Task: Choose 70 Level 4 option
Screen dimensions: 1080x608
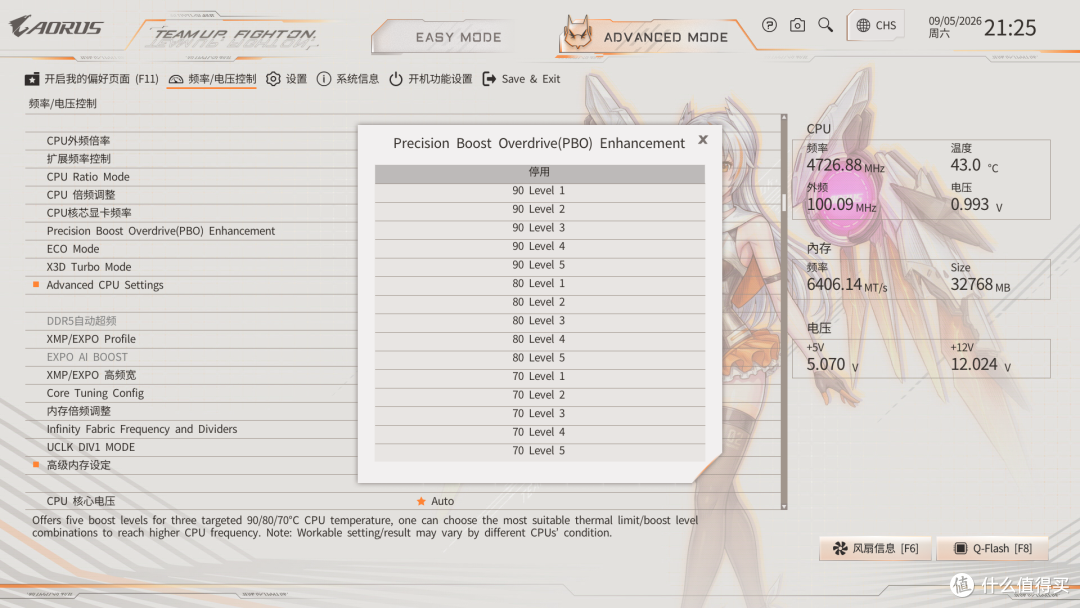Action: pyautogui.click(x=539, y=432)
